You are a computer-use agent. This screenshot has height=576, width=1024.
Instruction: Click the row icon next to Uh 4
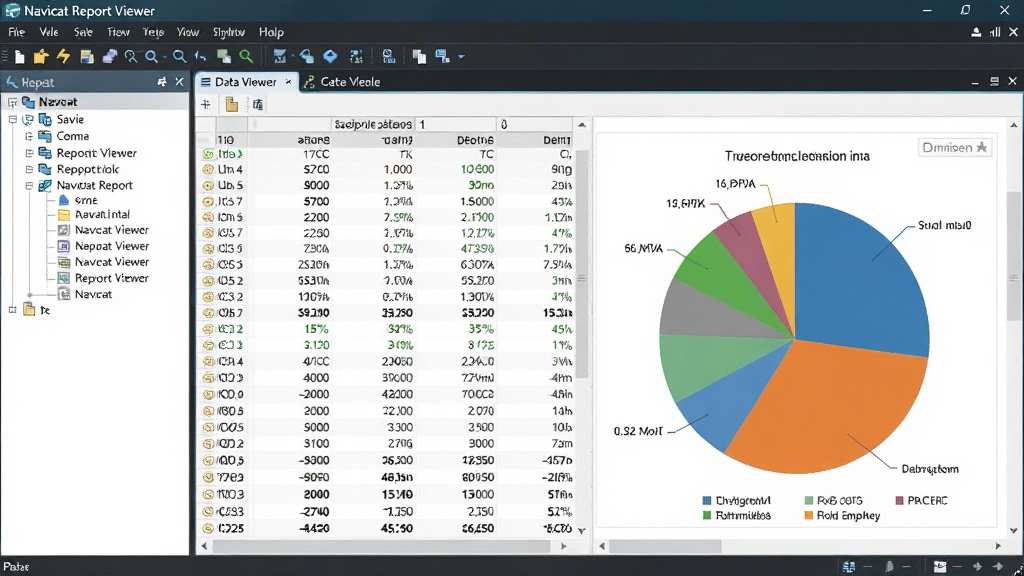[208, 169]
